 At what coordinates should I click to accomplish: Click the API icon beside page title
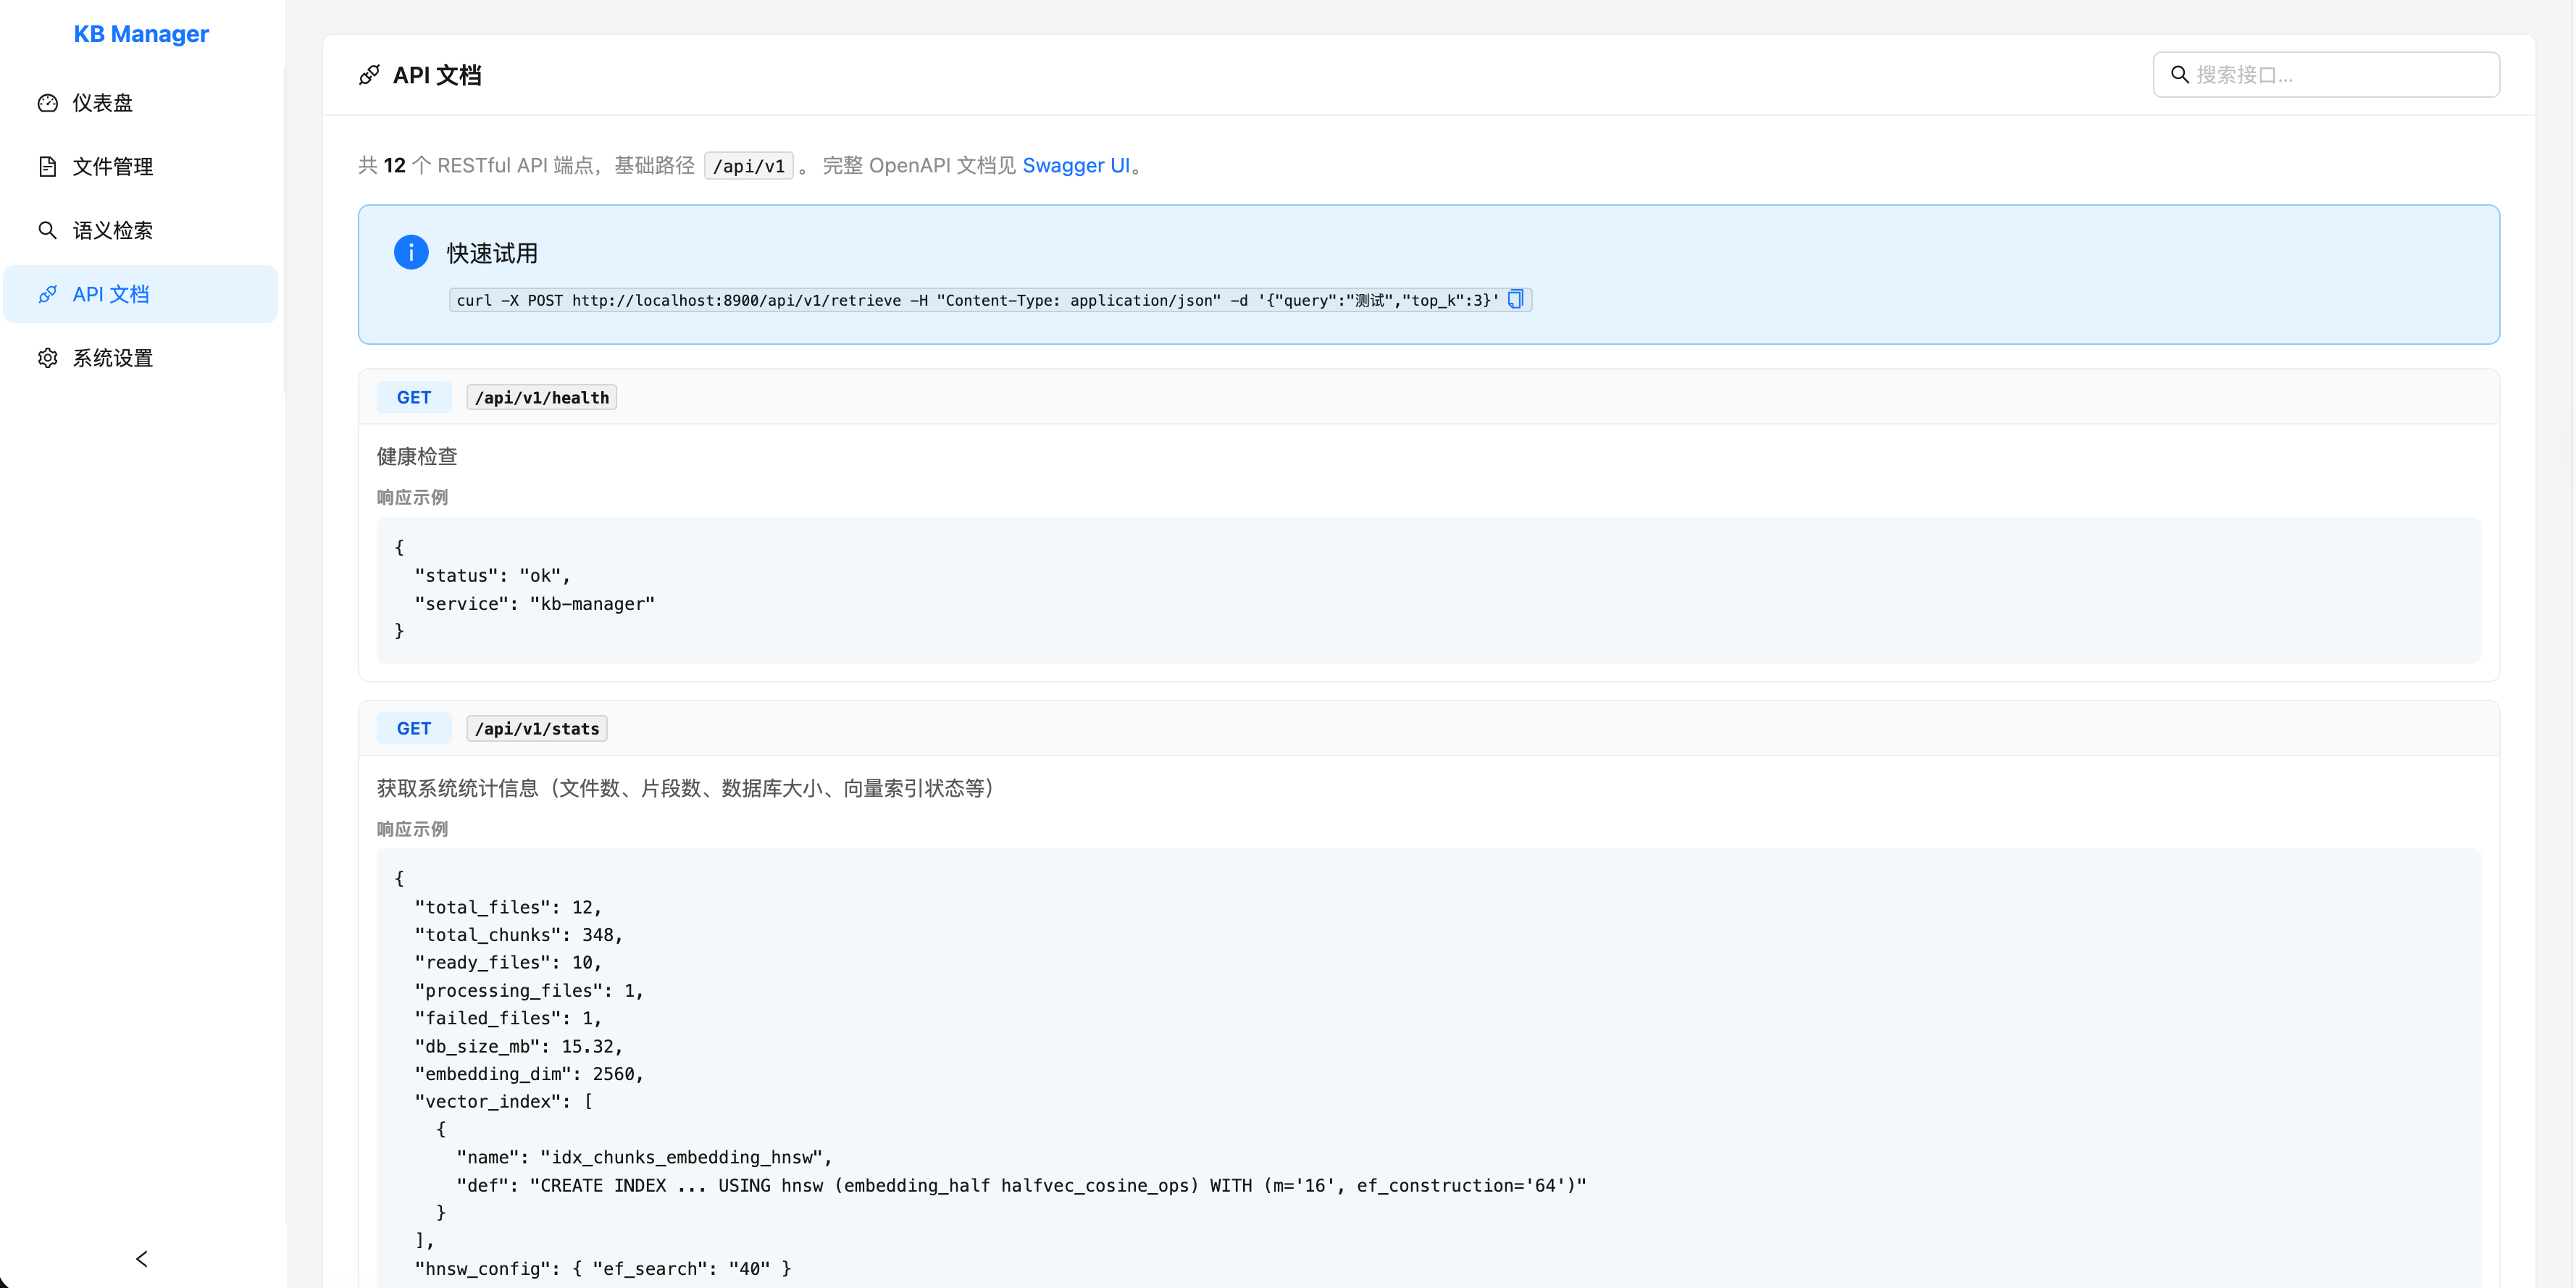(369, 75)
